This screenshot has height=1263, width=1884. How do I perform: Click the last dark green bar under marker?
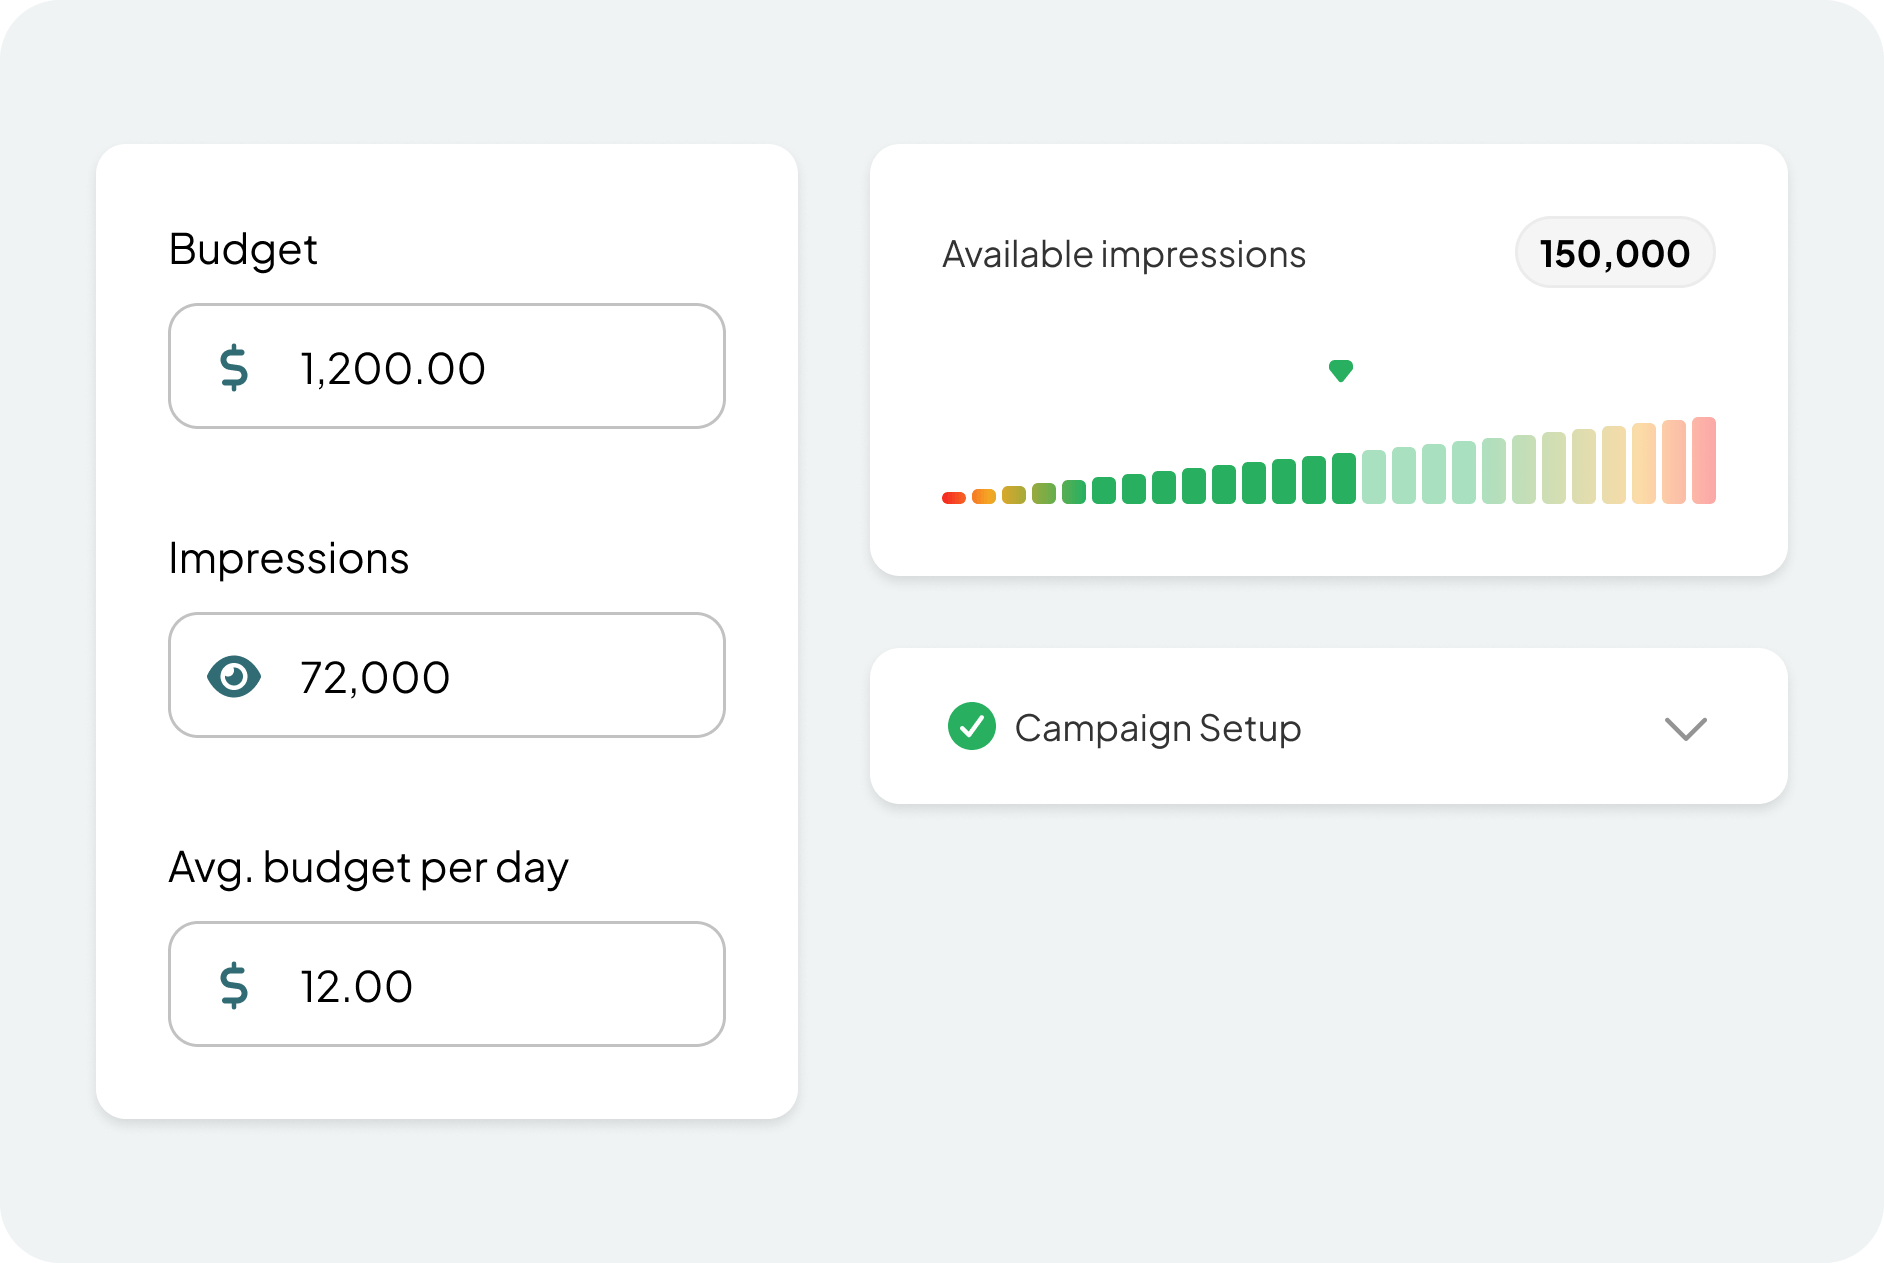[1344, 478]
